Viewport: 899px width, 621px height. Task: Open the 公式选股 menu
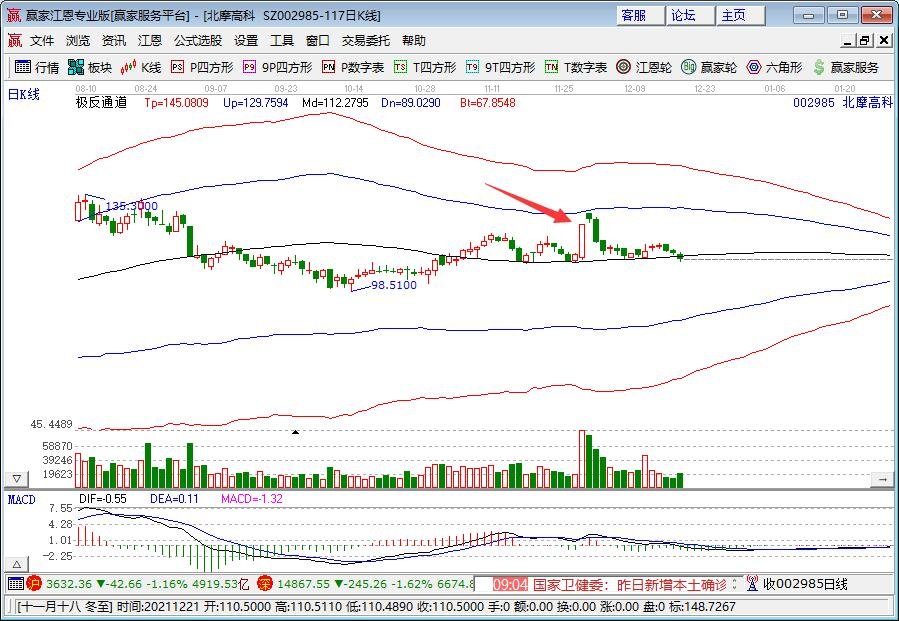198,41
